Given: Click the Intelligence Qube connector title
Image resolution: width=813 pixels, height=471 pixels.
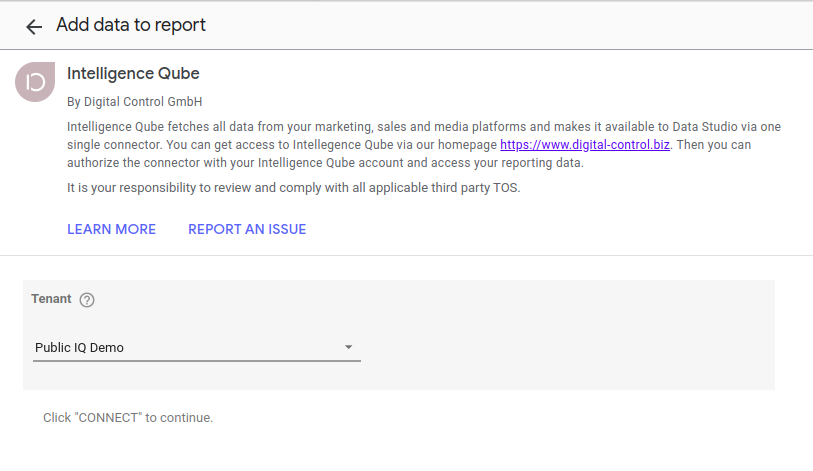Looking at the screenshot, I should 133,73.
